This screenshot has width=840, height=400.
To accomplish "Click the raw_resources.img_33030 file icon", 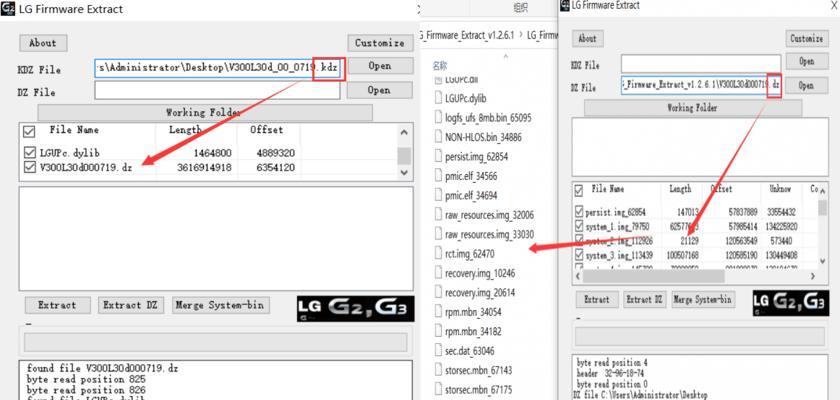I will [438, 234].
